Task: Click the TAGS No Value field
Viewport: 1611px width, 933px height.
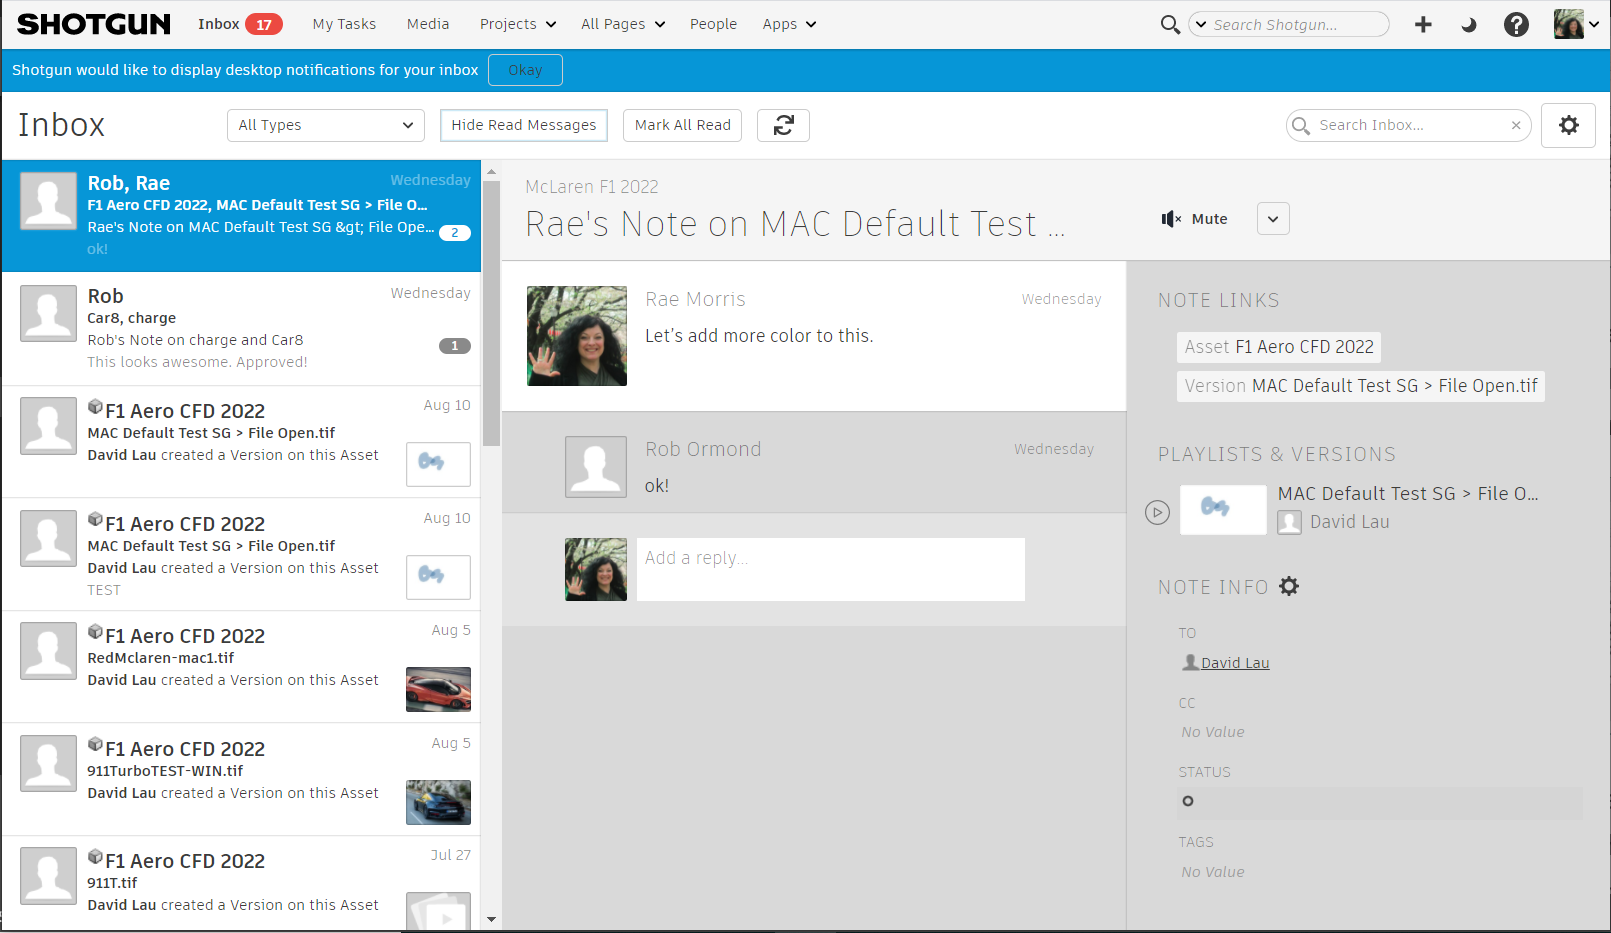Action: coord(1213,872)
